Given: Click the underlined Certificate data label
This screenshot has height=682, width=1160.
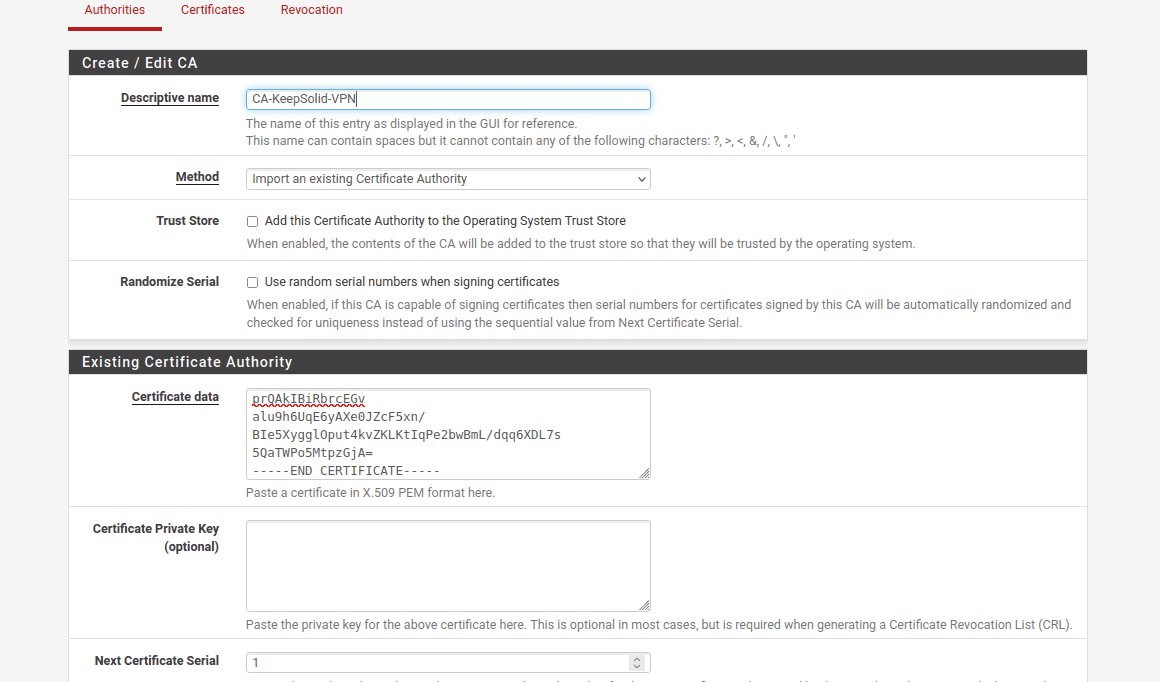Looking at the screenshot, I should 175,397.
